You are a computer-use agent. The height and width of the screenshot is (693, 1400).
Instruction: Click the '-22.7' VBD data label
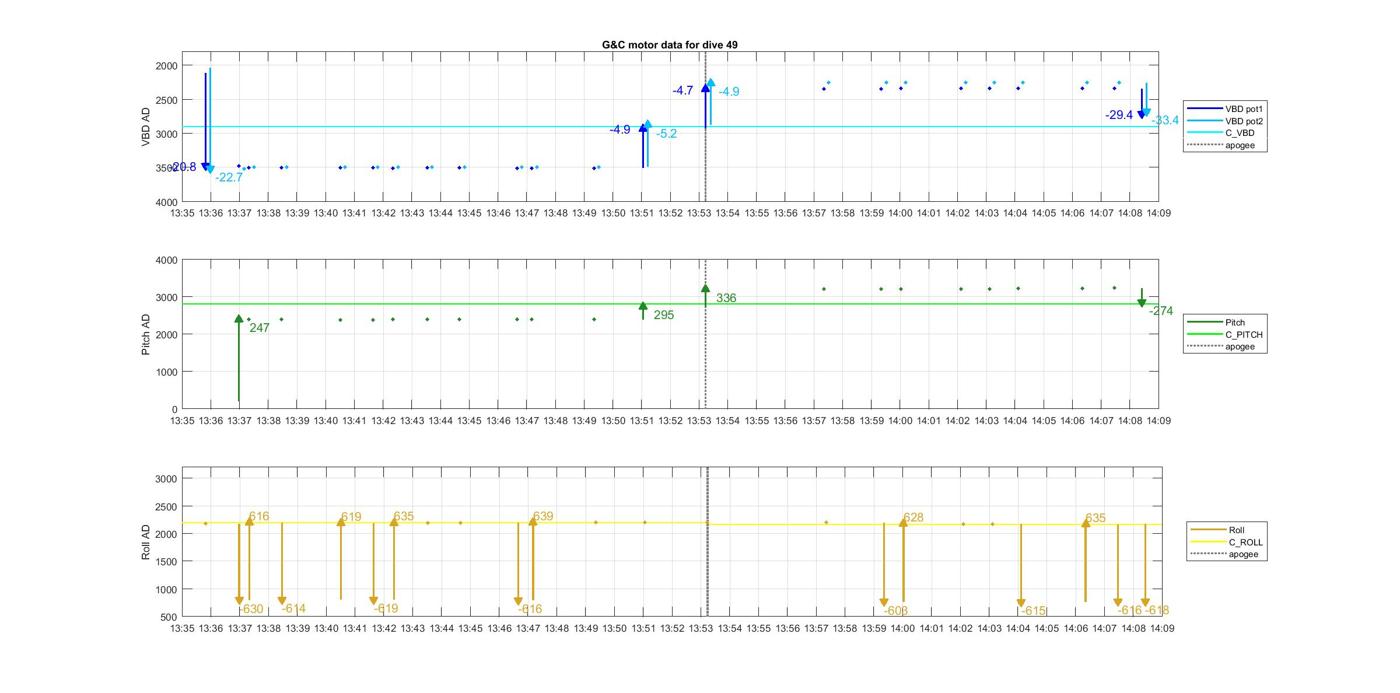pos(229,177)
